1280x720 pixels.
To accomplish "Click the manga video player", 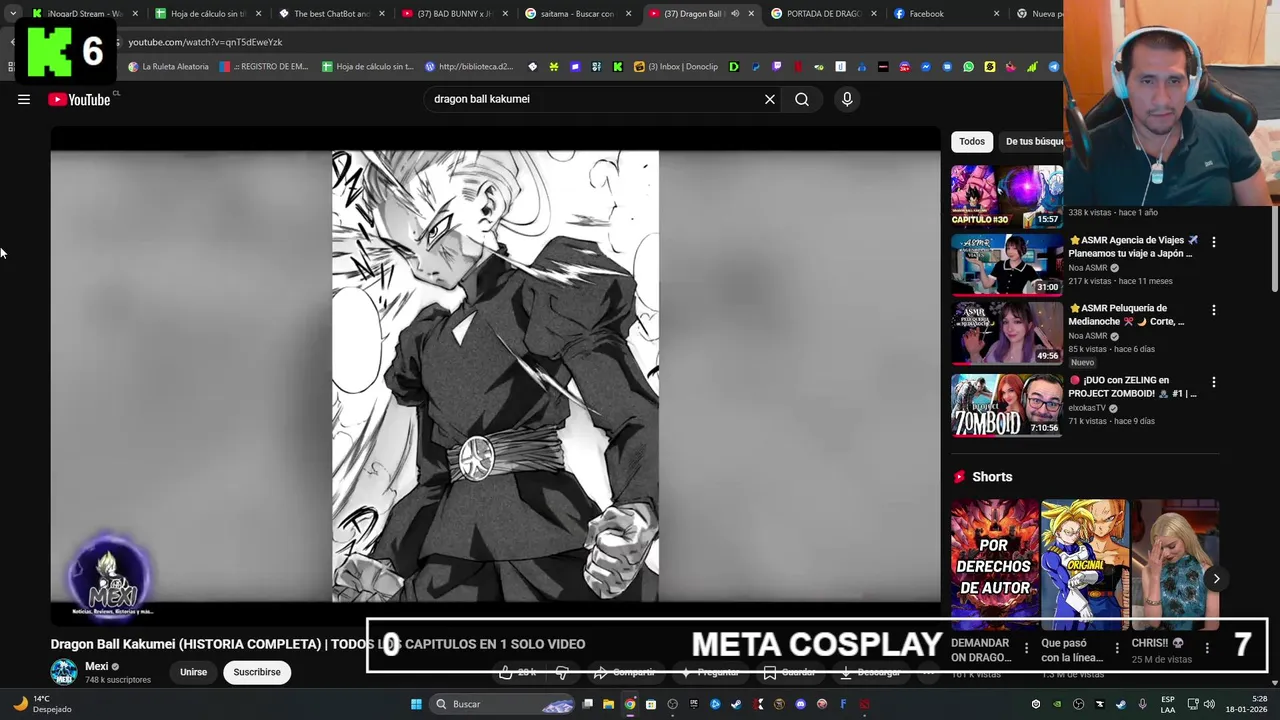I will pyautogui.click(x=495, y=376).
